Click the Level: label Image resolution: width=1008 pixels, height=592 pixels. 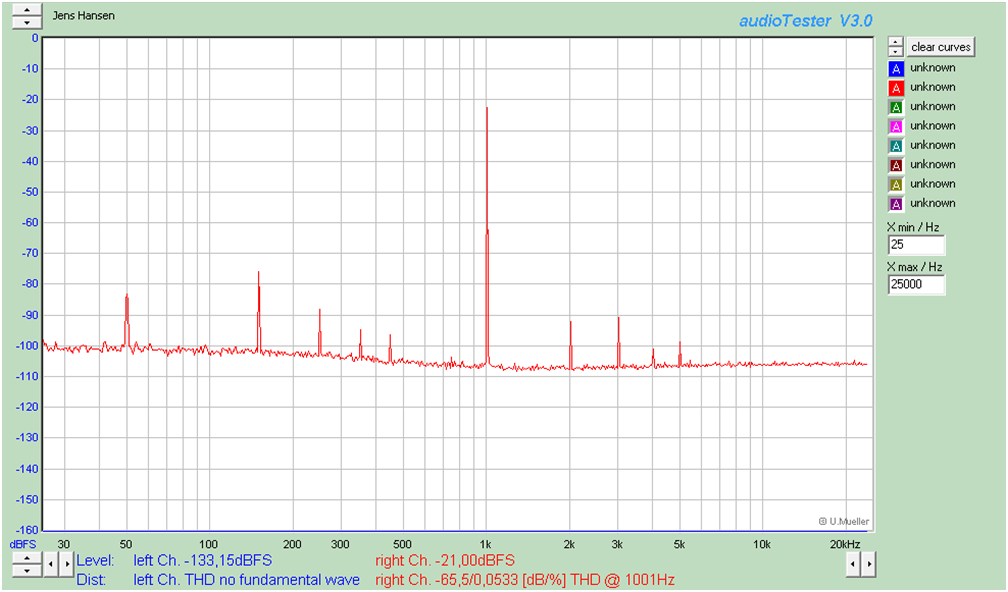point(95,561)
